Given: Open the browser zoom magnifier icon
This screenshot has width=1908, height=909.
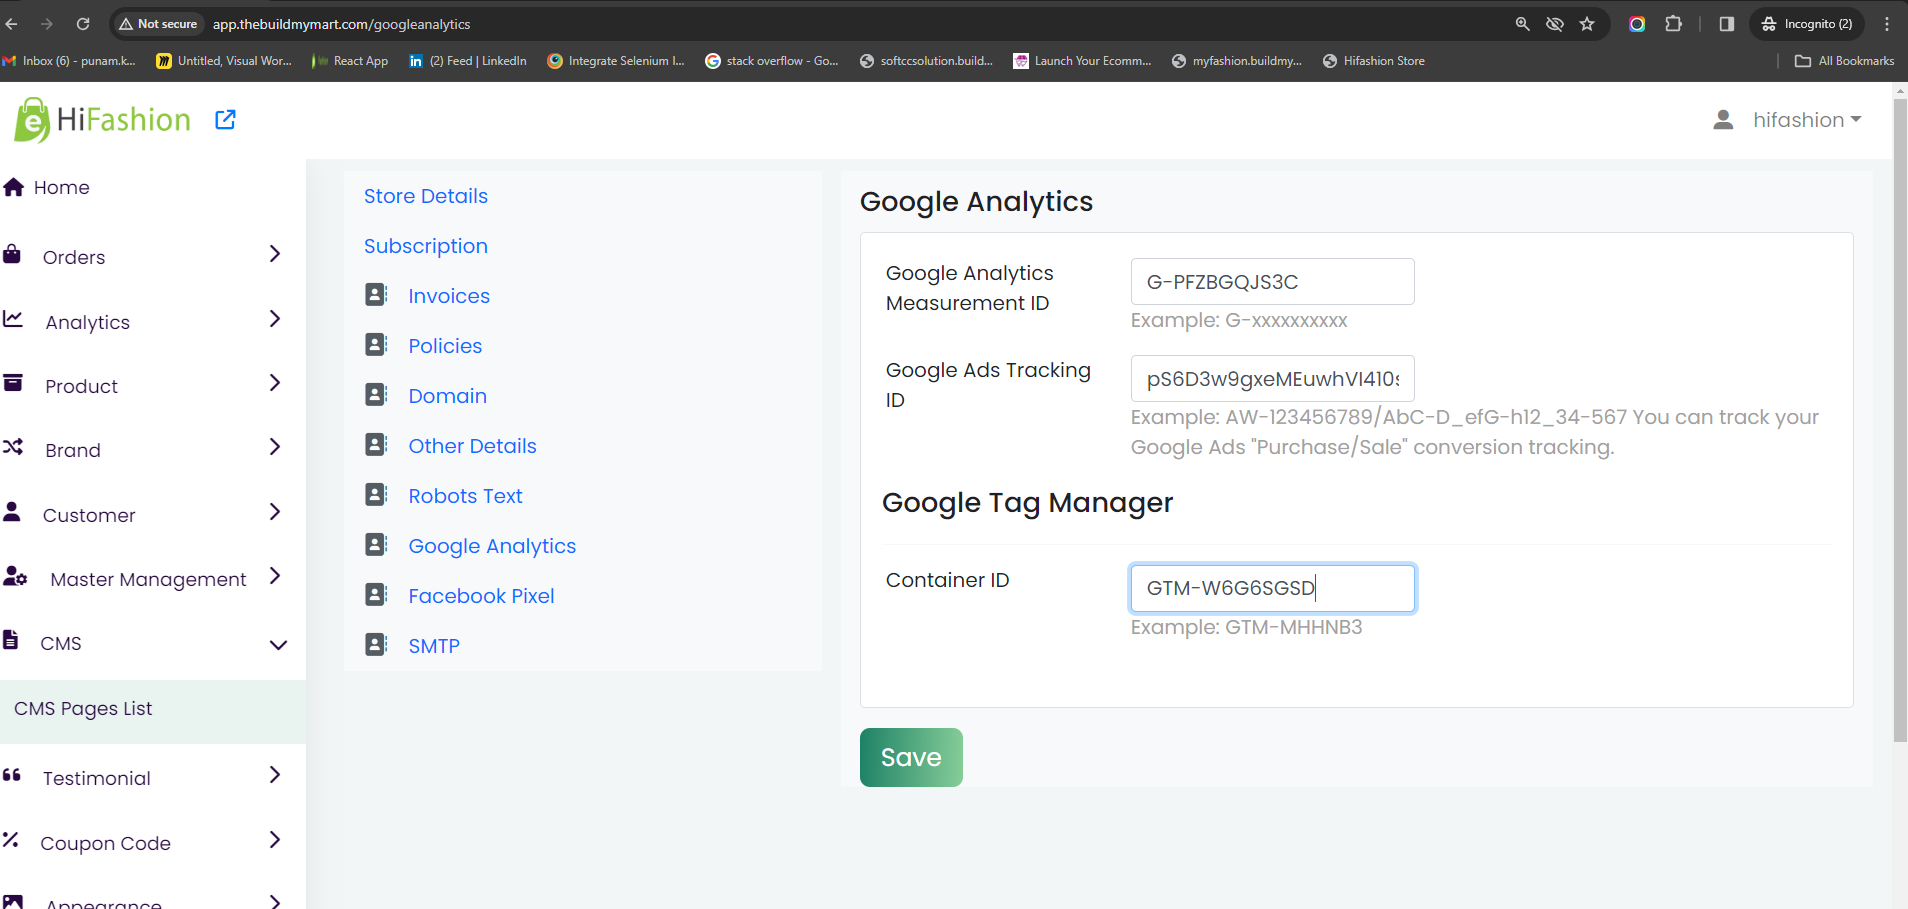Looking at the screenshot, I should pyautogui.click(x=1522, y=24).
